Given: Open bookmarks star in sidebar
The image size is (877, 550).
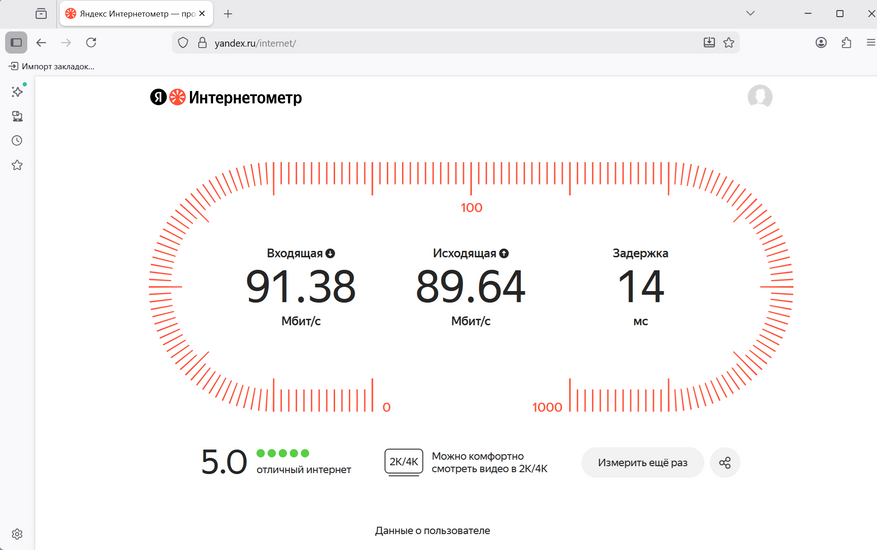Looking at the screenshot, I should point(17,165).
